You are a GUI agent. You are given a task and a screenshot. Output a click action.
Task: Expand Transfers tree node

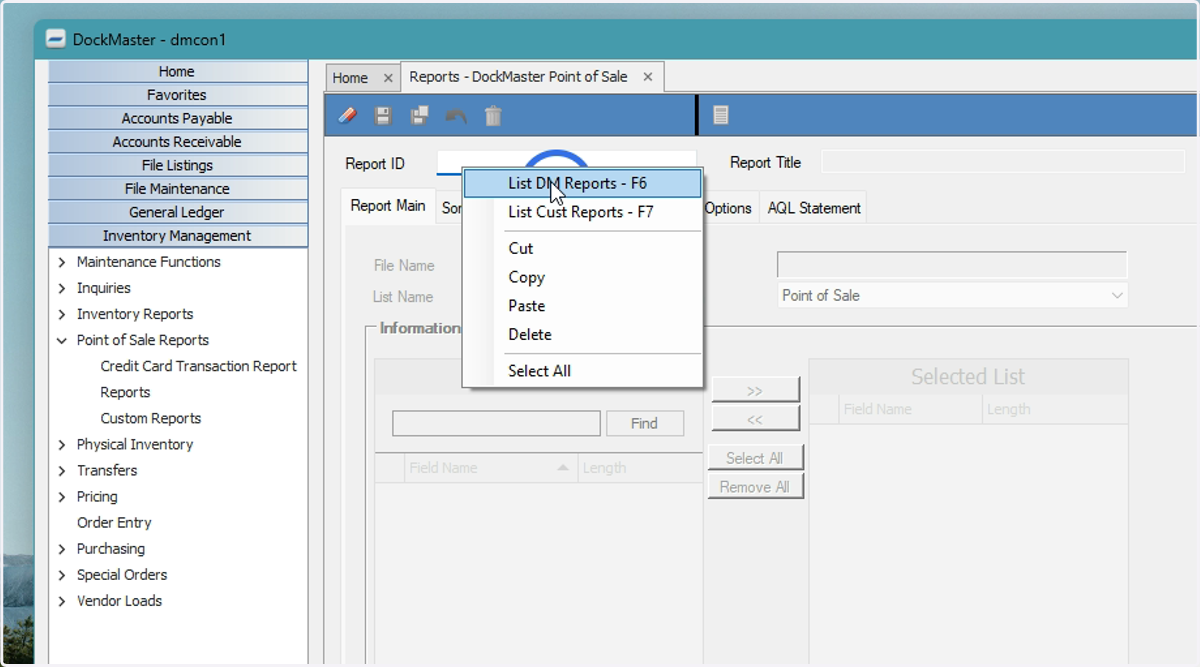(62, 470)
